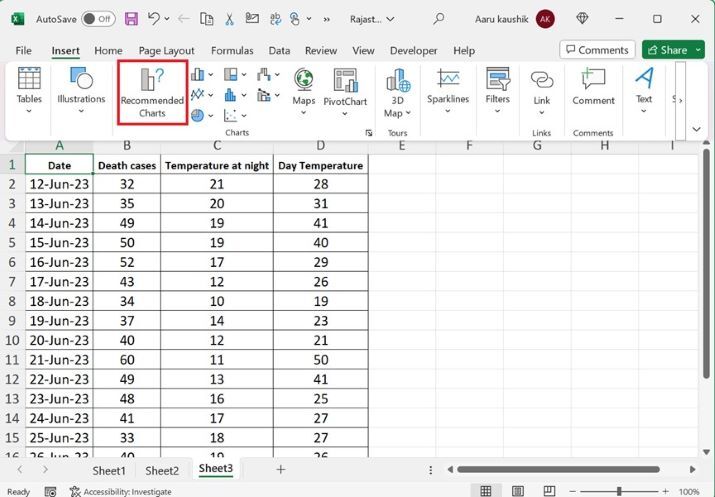Click Accessibility: Investigate in status bar
Screen dimensions: 715x497
pos(121,492)
